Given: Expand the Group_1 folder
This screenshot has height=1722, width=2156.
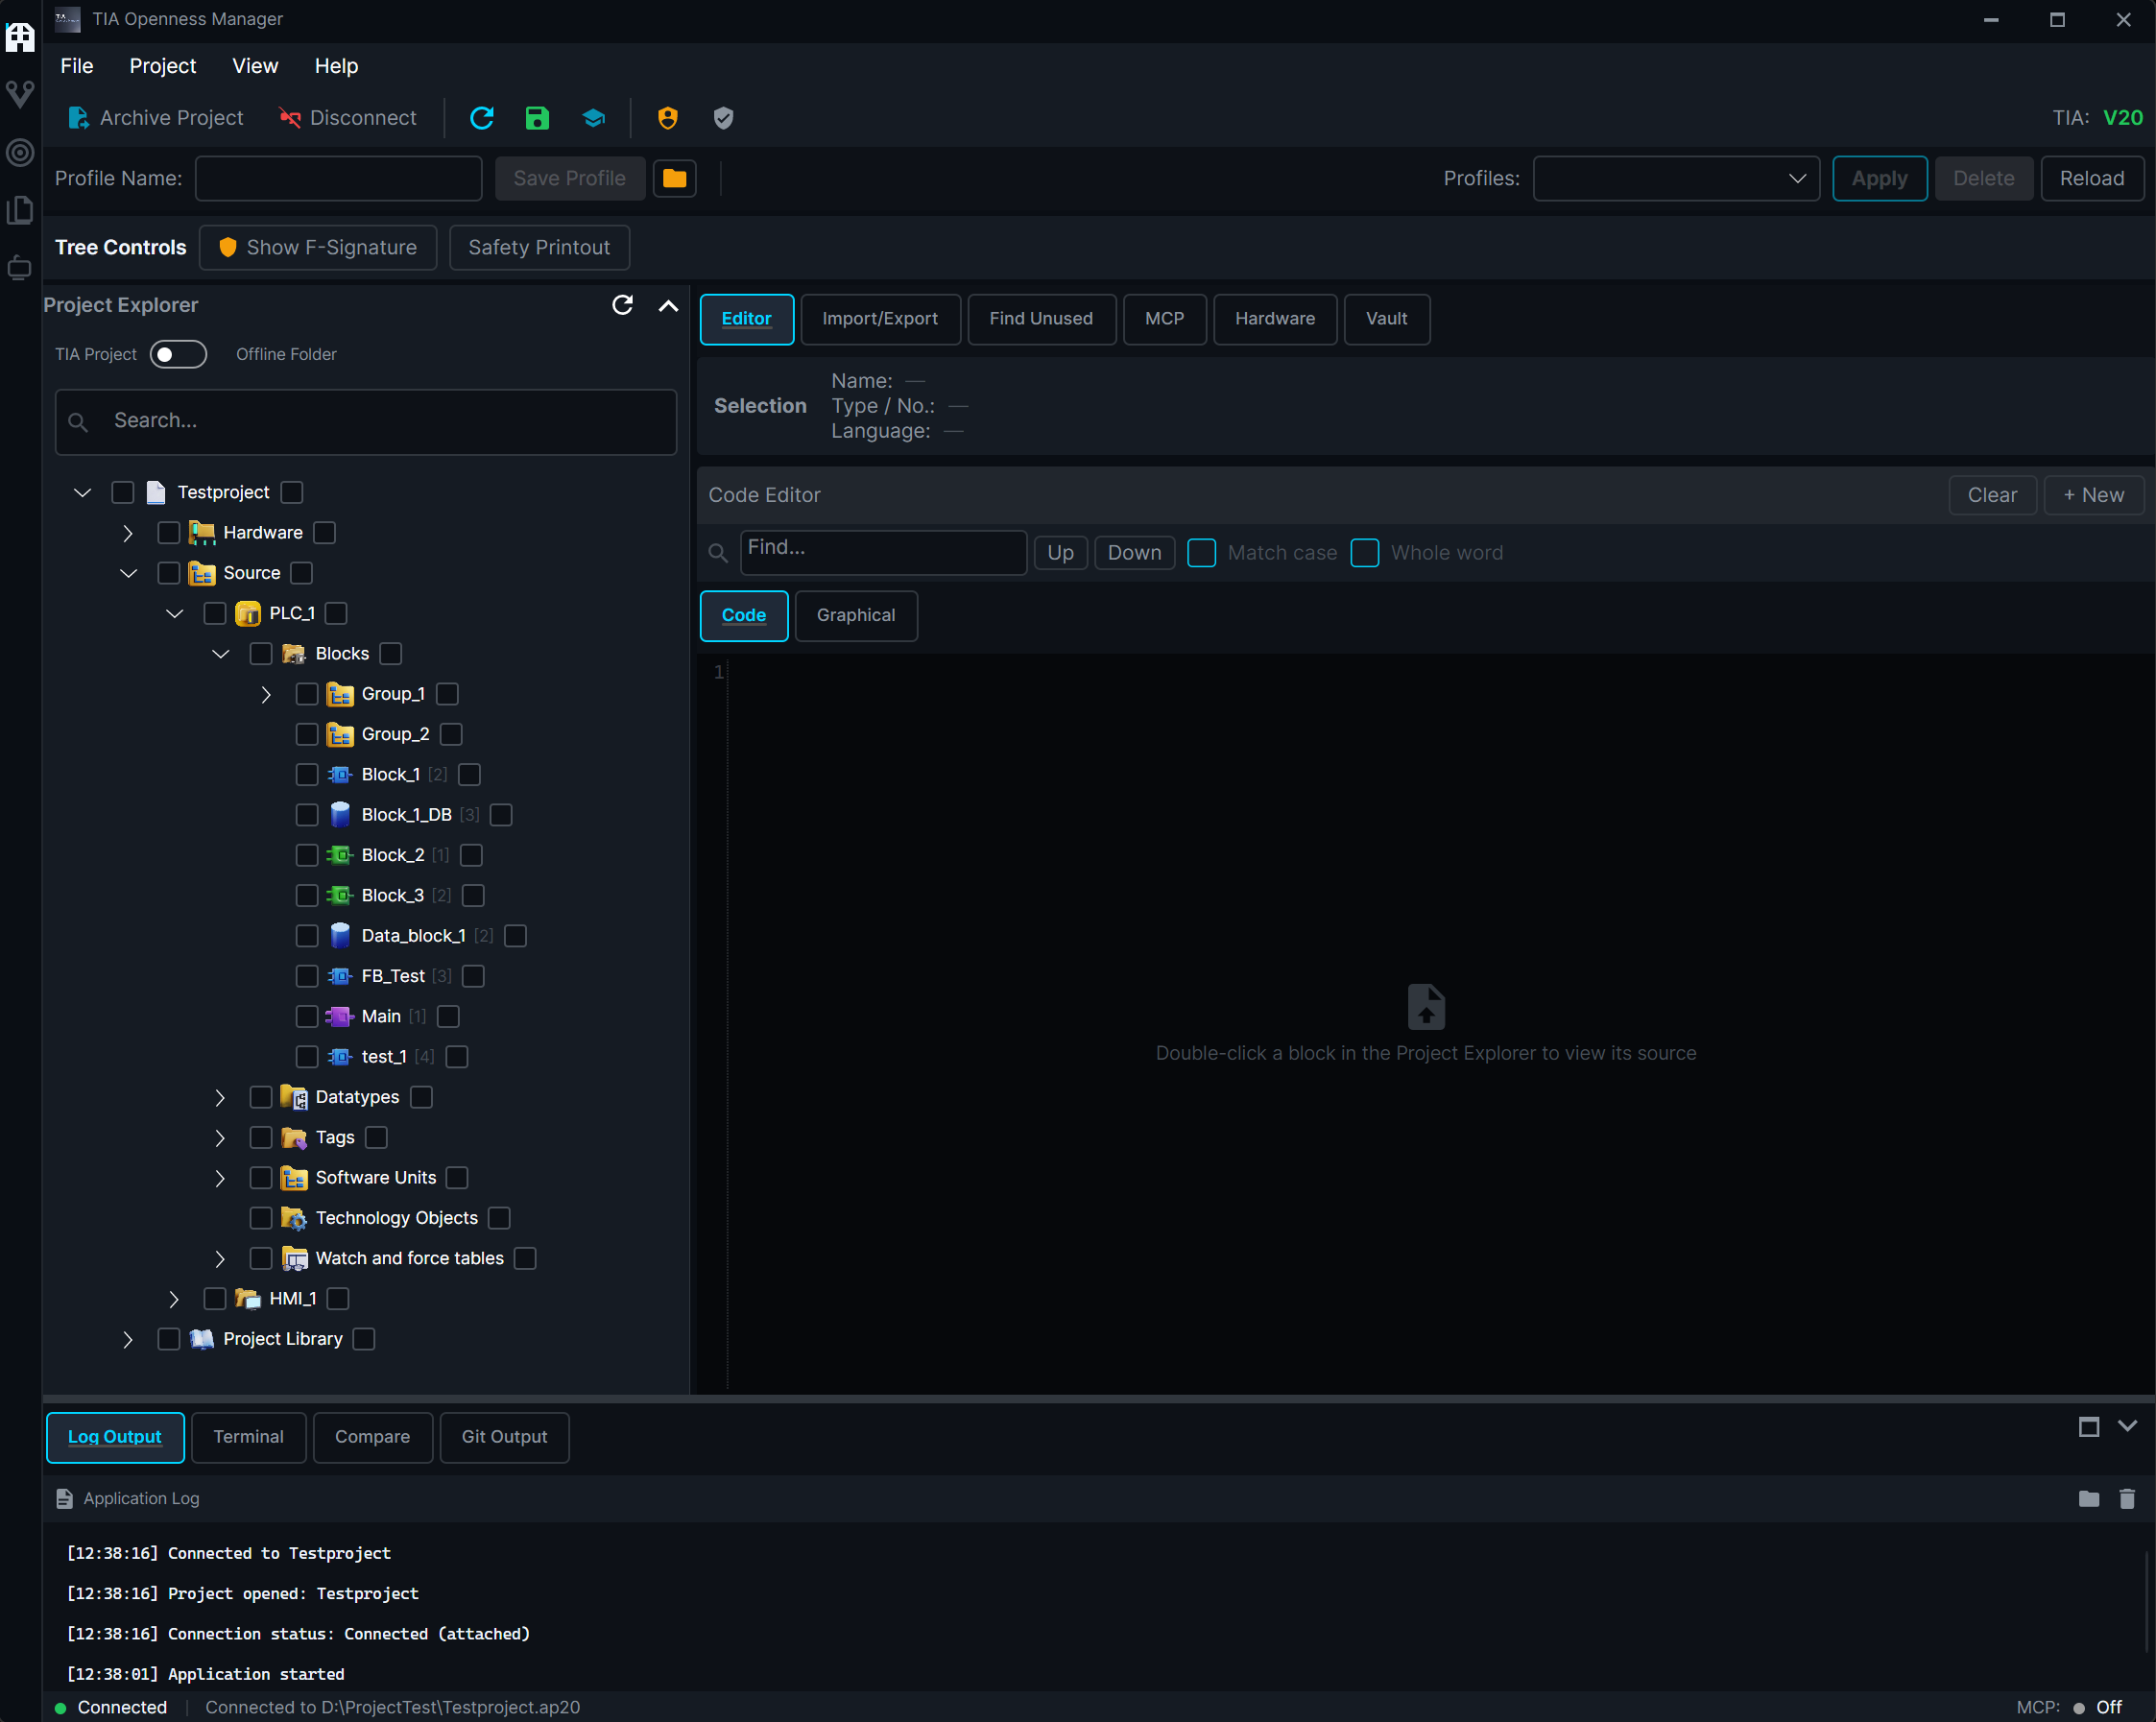Looking at the screenshot, I should (266, 694).
